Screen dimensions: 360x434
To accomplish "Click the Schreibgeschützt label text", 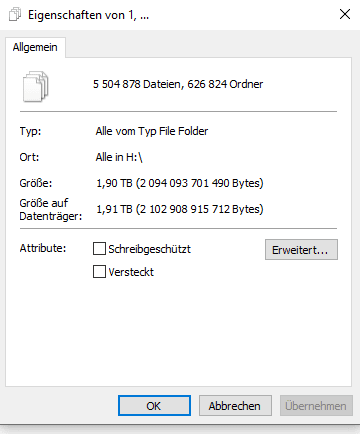I will tap(149, 249).
